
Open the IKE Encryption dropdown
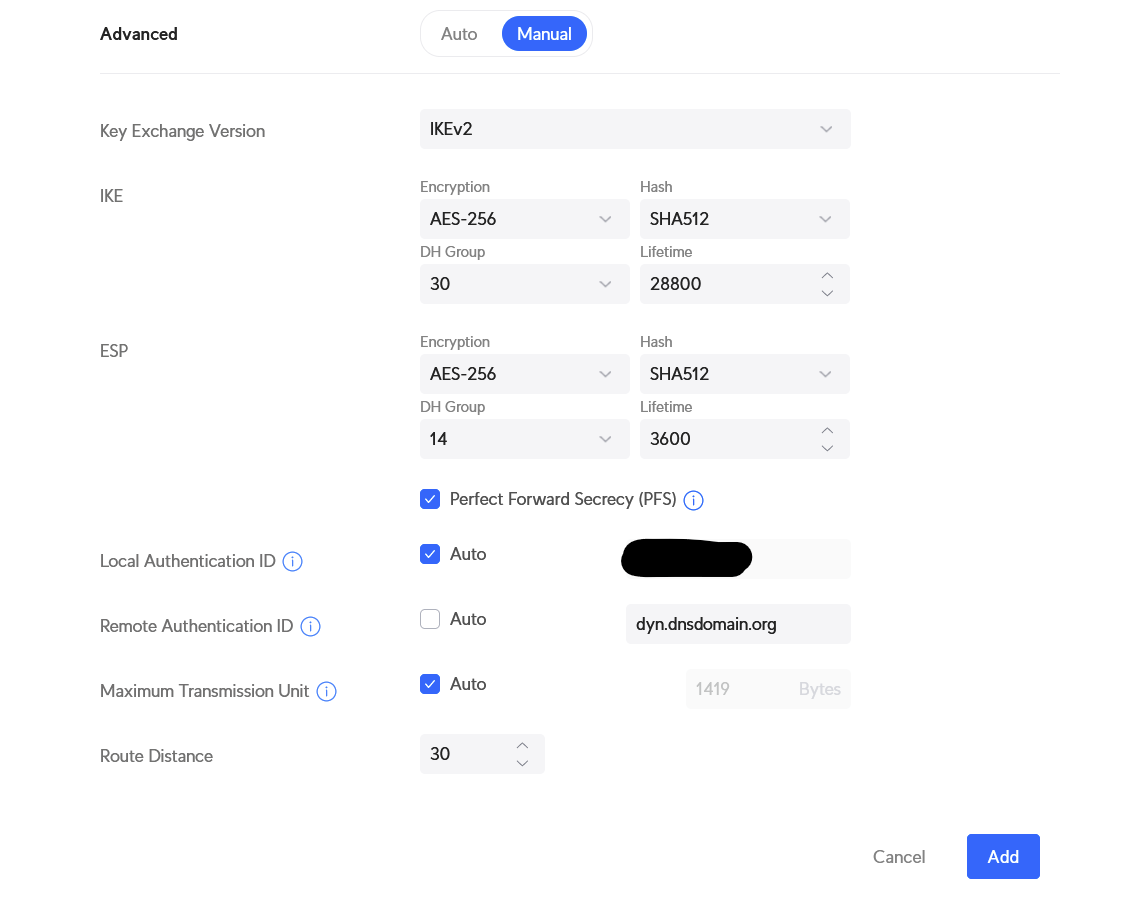tap(524, 219)
